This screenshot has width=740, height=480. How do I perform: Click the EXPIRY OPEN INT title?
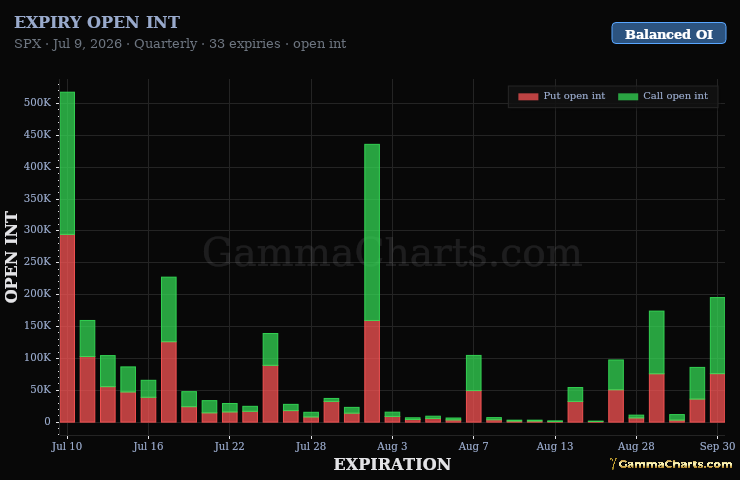[97, 22]
